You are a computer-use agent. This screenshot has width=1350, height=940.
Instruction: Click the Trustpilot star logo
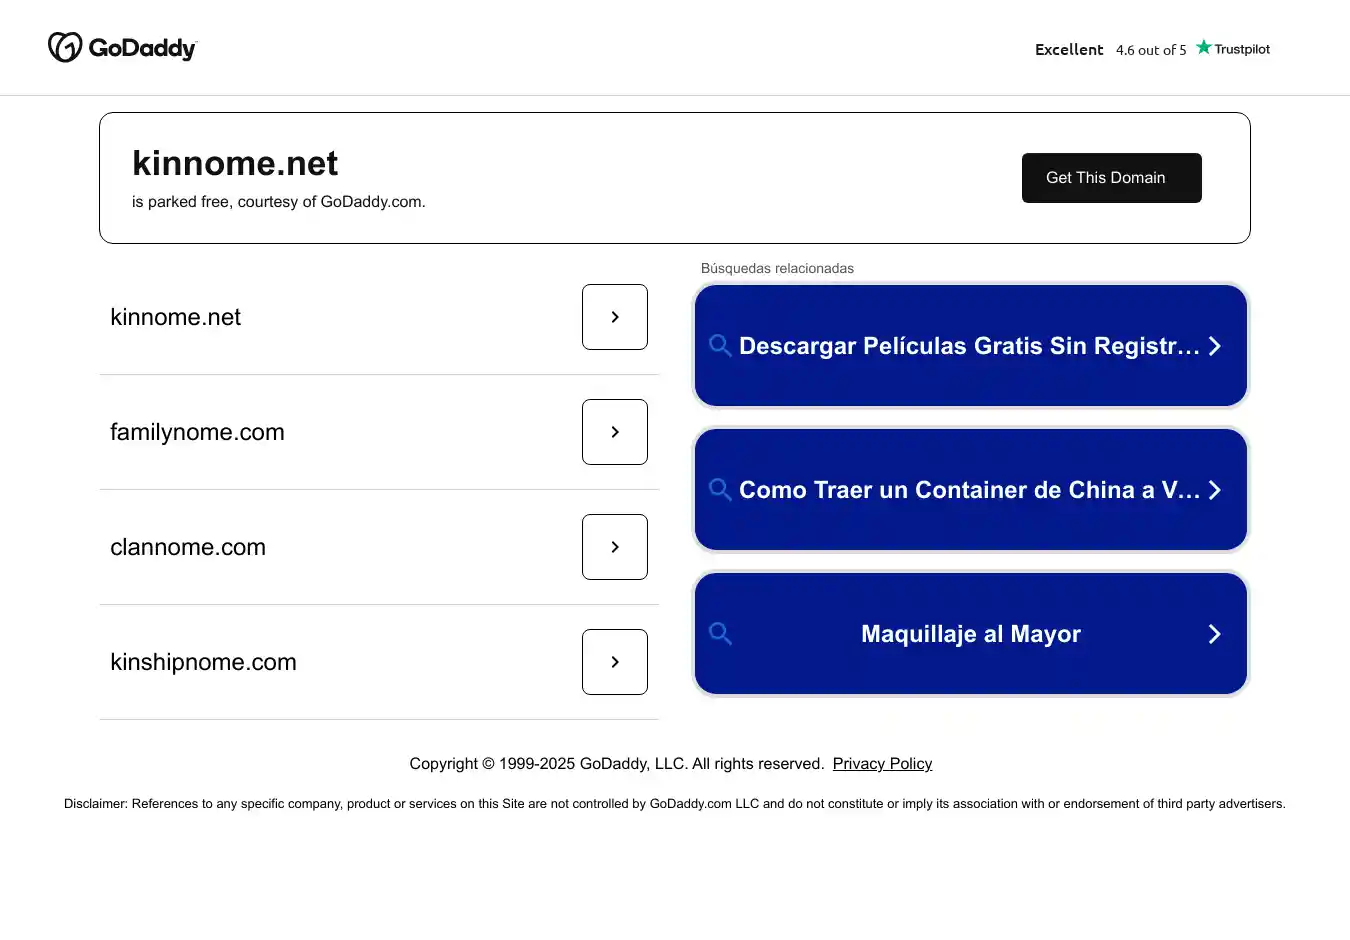pos(1204,47)
